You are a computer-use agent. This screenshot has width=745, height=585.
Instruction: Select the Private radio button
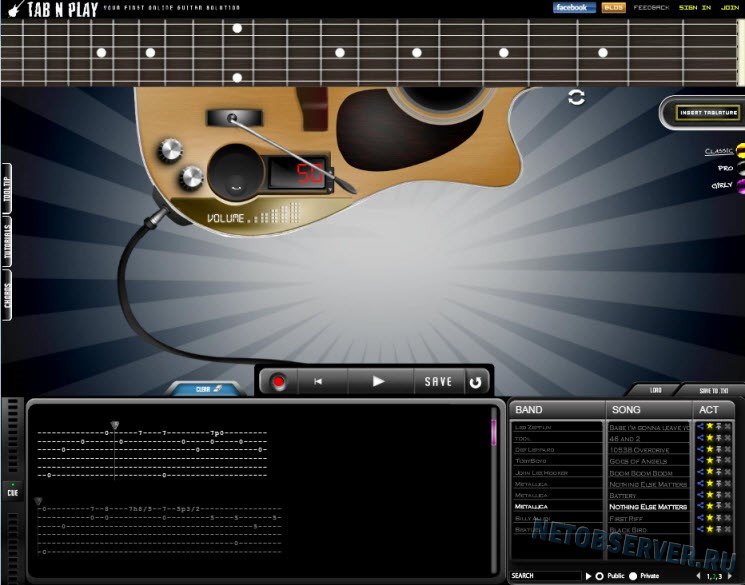[633, 576]
